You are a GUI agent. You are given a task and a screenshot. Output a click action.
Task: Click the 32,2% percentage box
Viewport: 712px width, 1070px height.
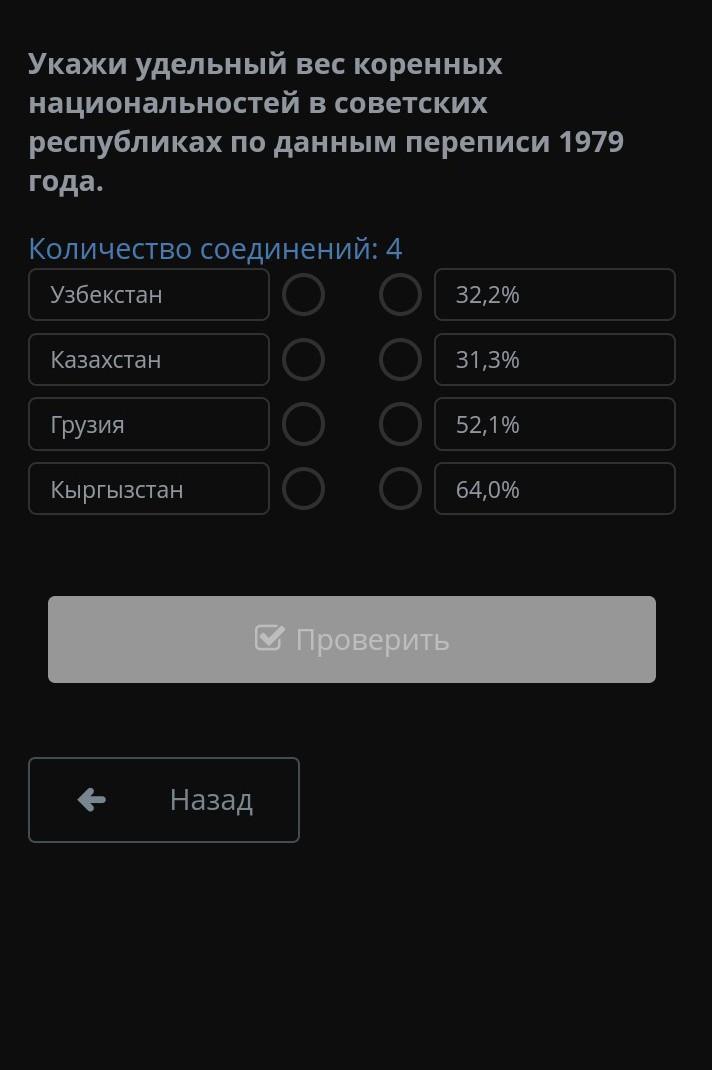click(555, 295)
